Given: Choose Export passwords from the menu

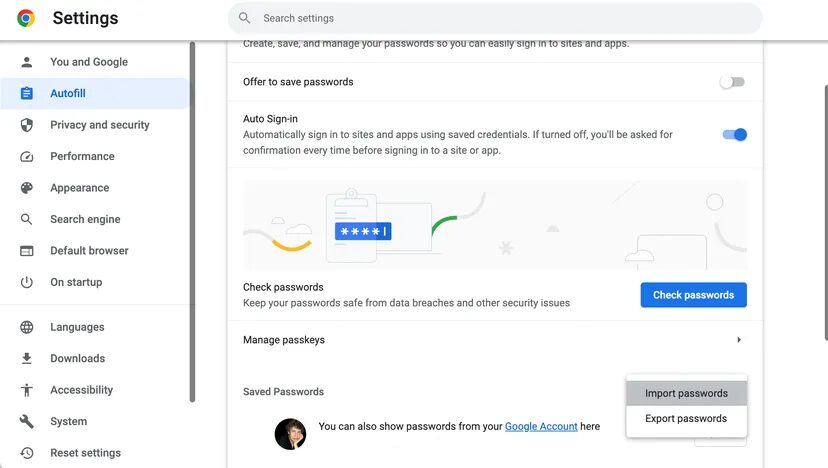Looking at the screenshot, I should click(x=686, y=419).
